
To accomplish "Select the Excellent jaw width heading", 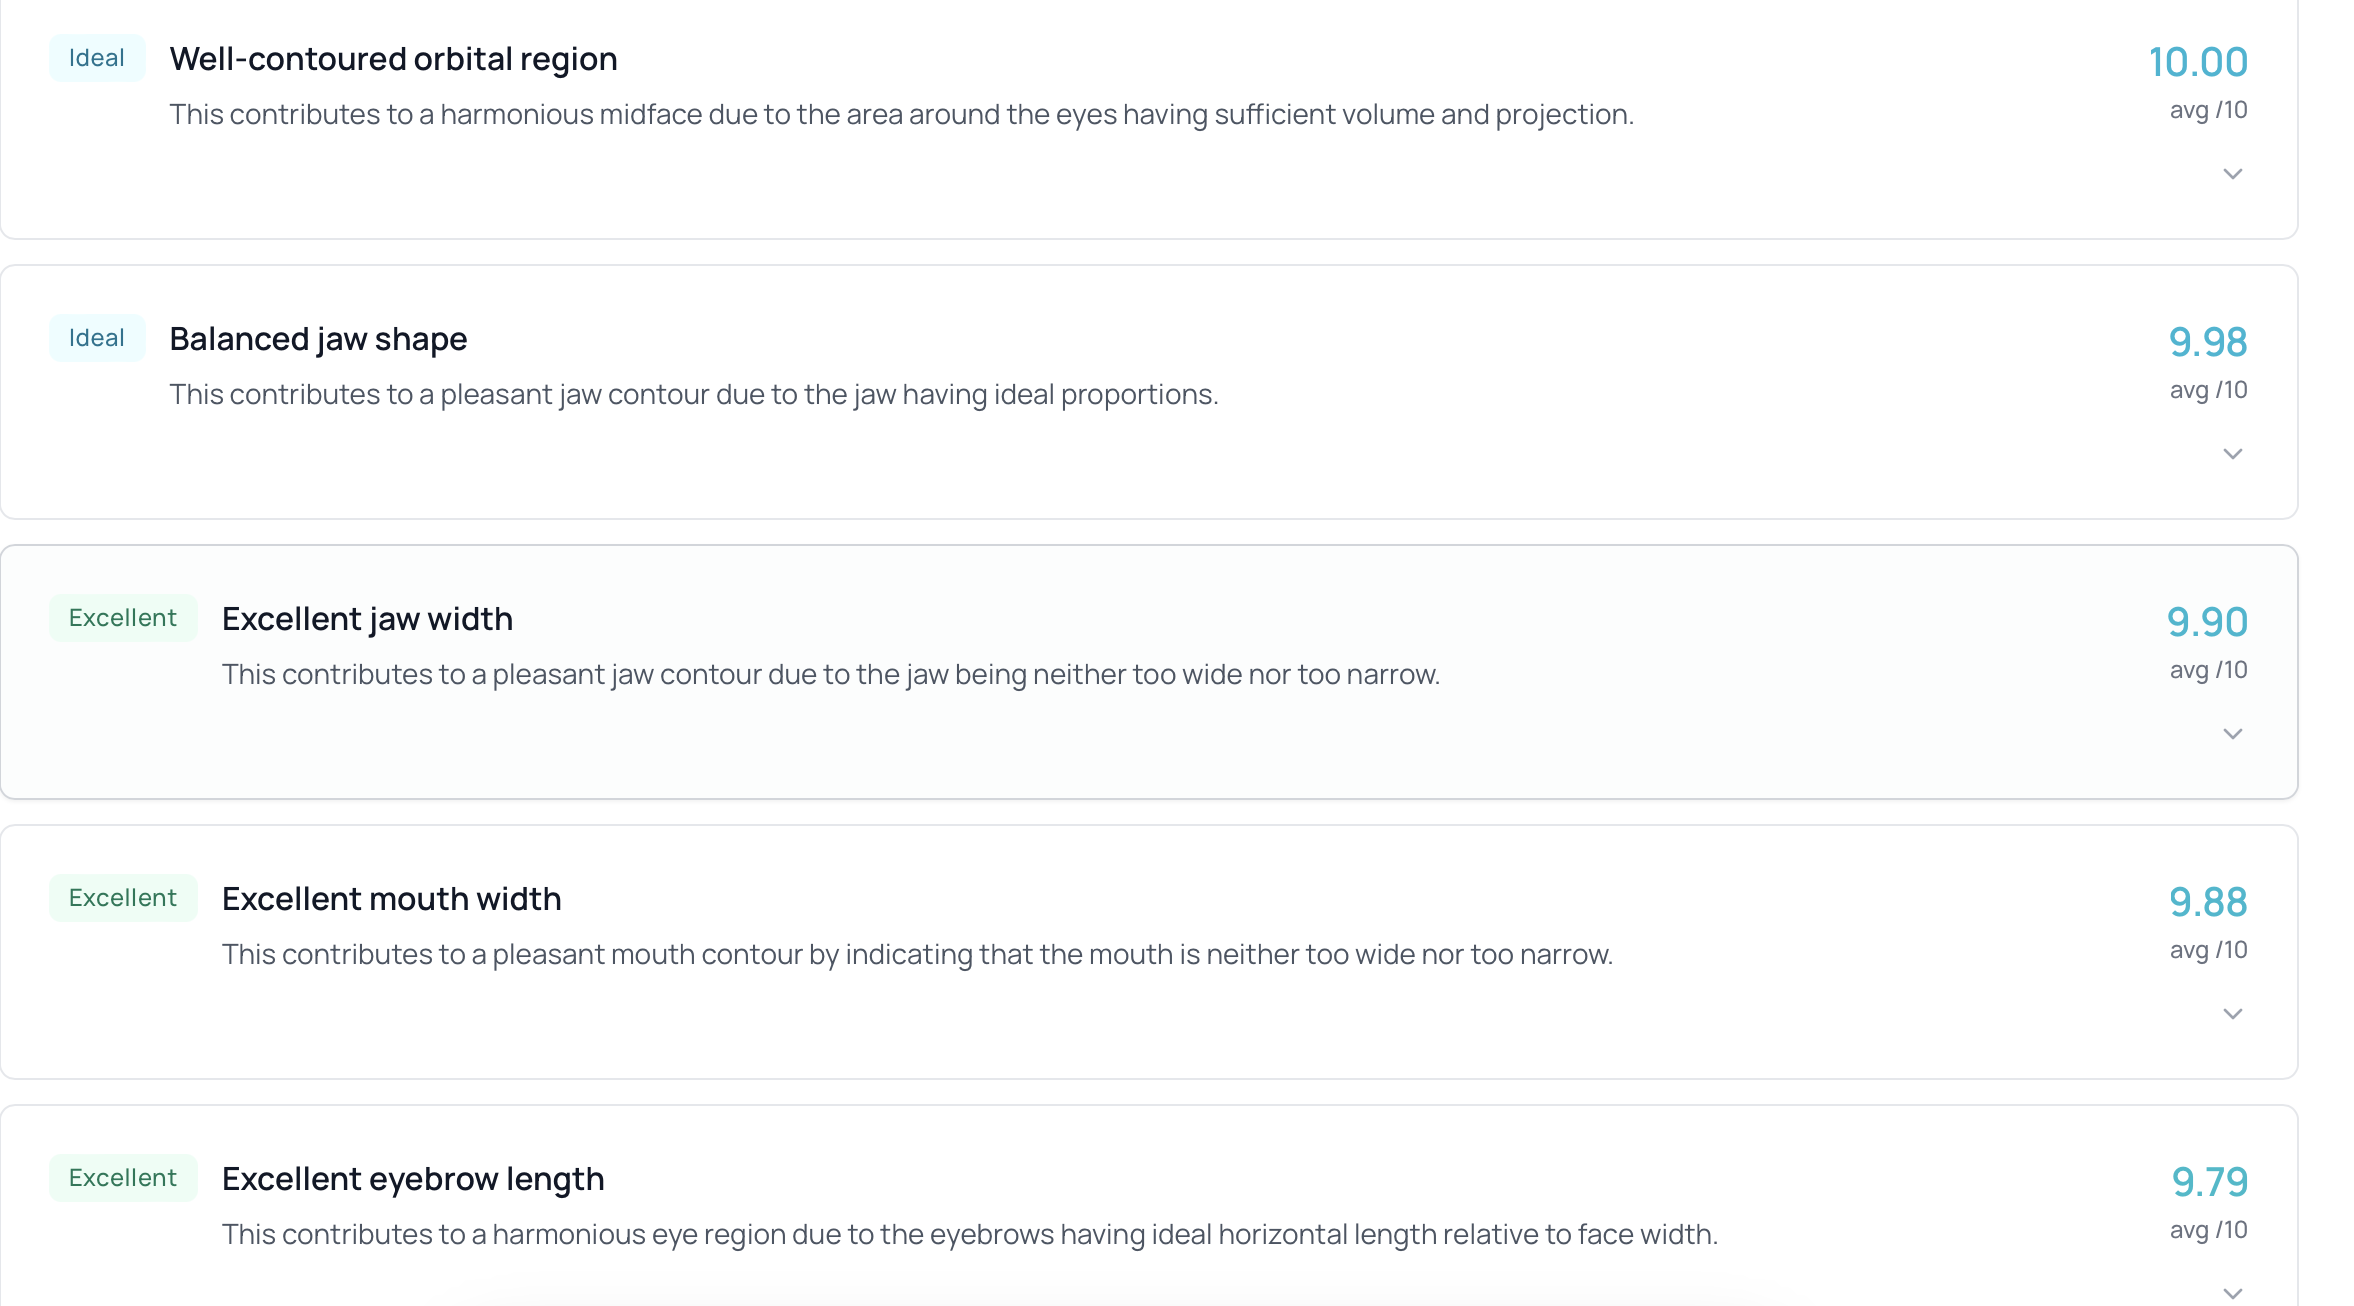I will (x=367, y=619).
